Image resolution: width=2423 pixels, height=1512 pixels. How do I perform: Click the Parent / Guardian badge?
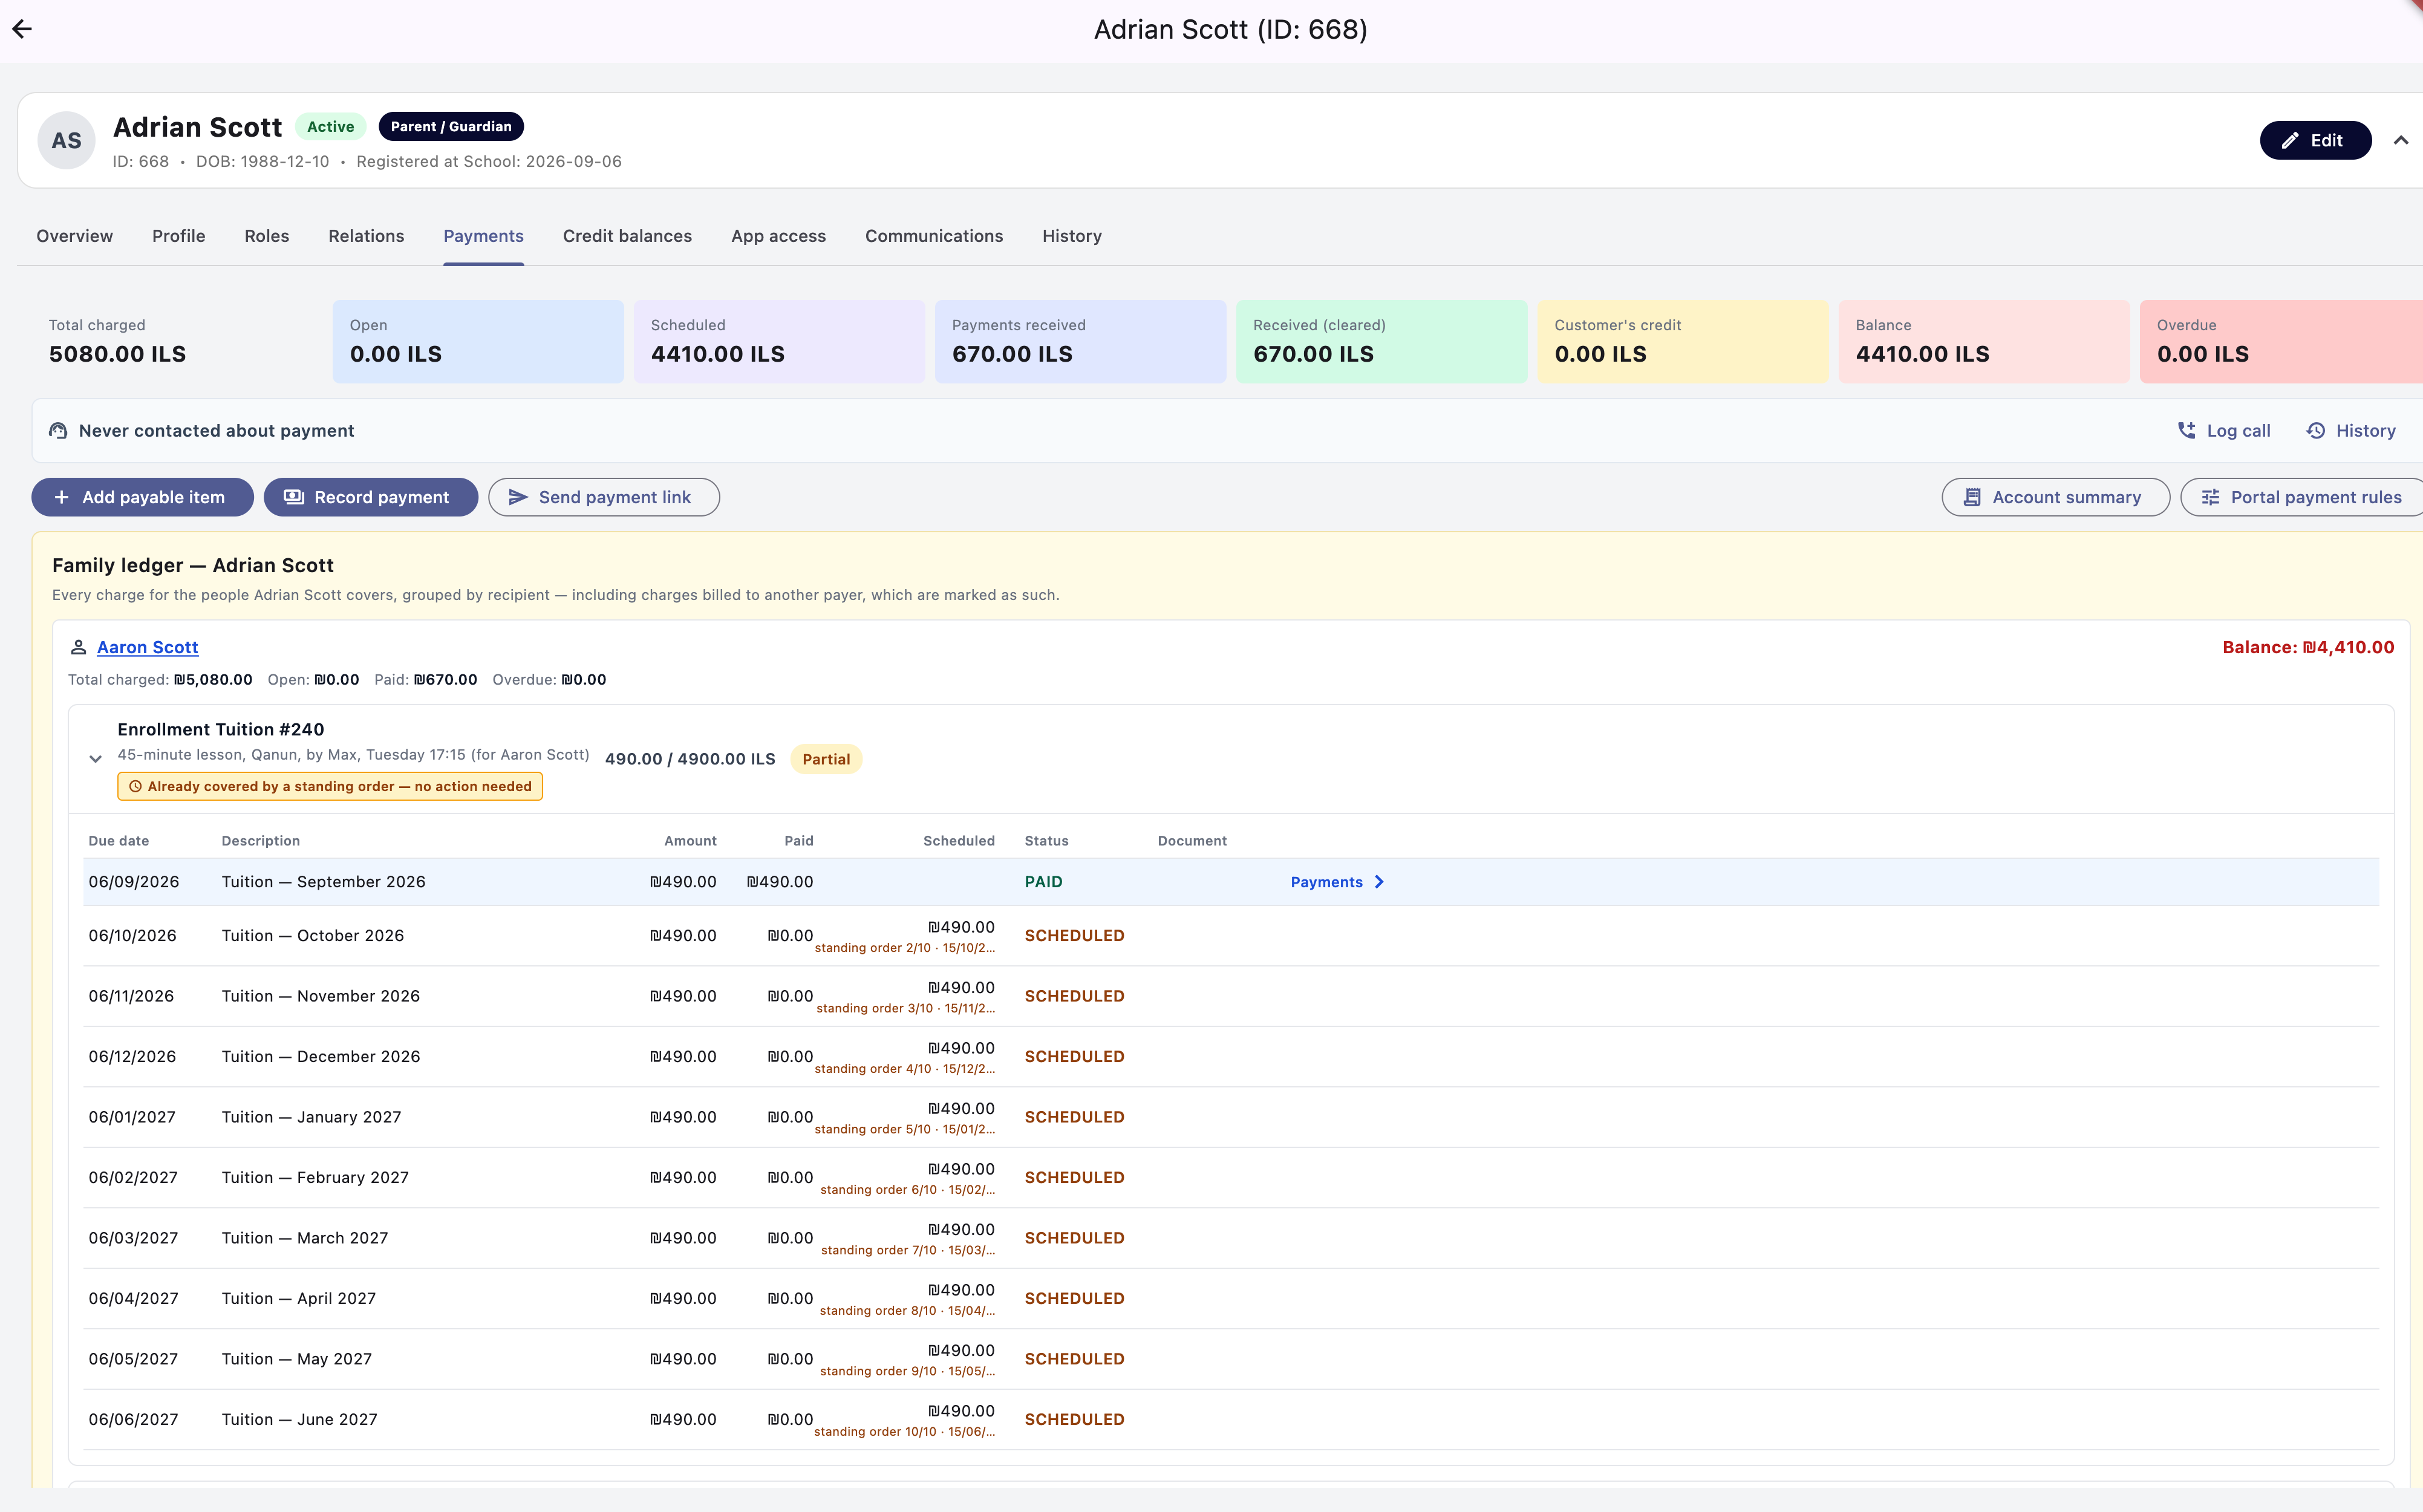(451, 127)
